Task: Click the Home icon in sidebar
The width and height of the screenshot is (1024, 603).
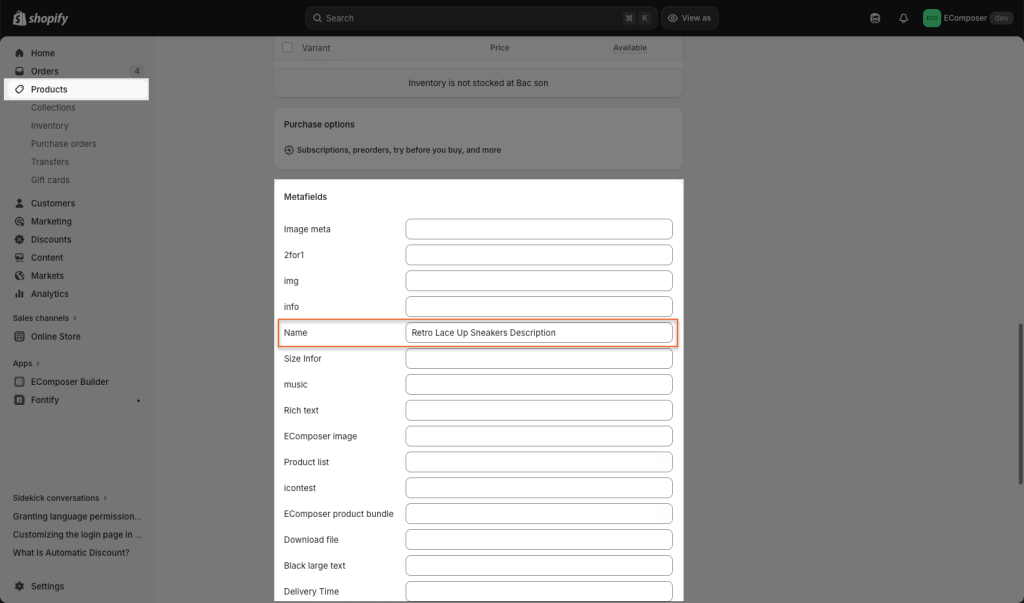Action: (20, 53)
